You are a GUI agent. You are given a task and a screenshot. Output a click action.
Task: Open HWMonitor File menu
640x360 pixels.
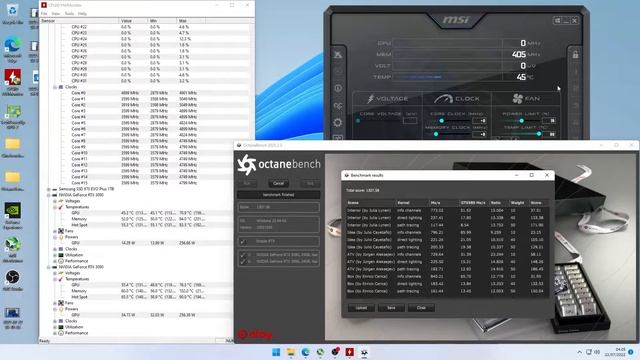tap(44, 13)
